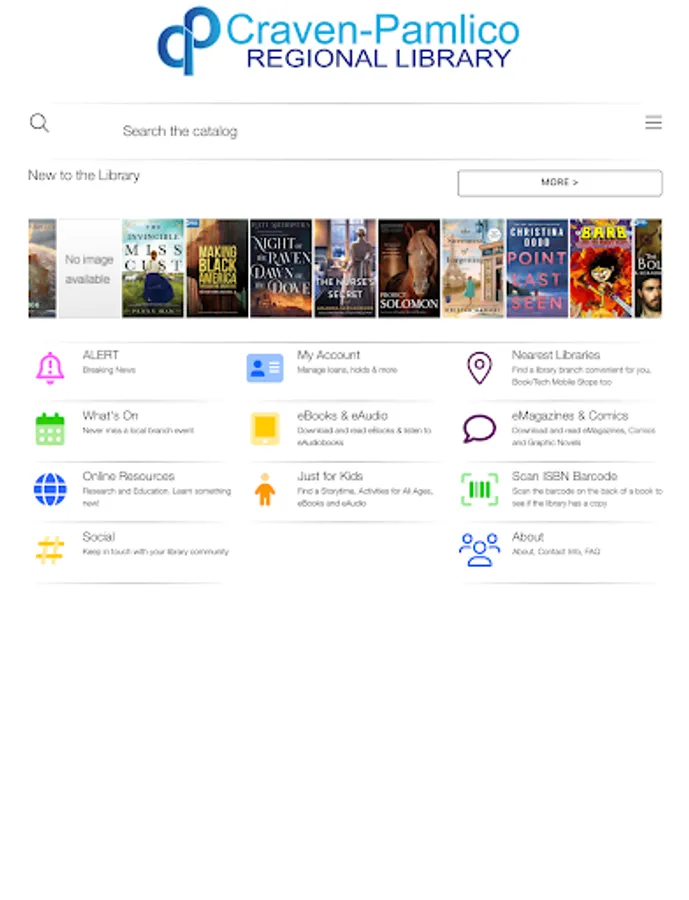The height and width of the screenshot is (900, 689).
Task: Click 'About, Contact Info, FAQ' text
Action: point(556,552)
